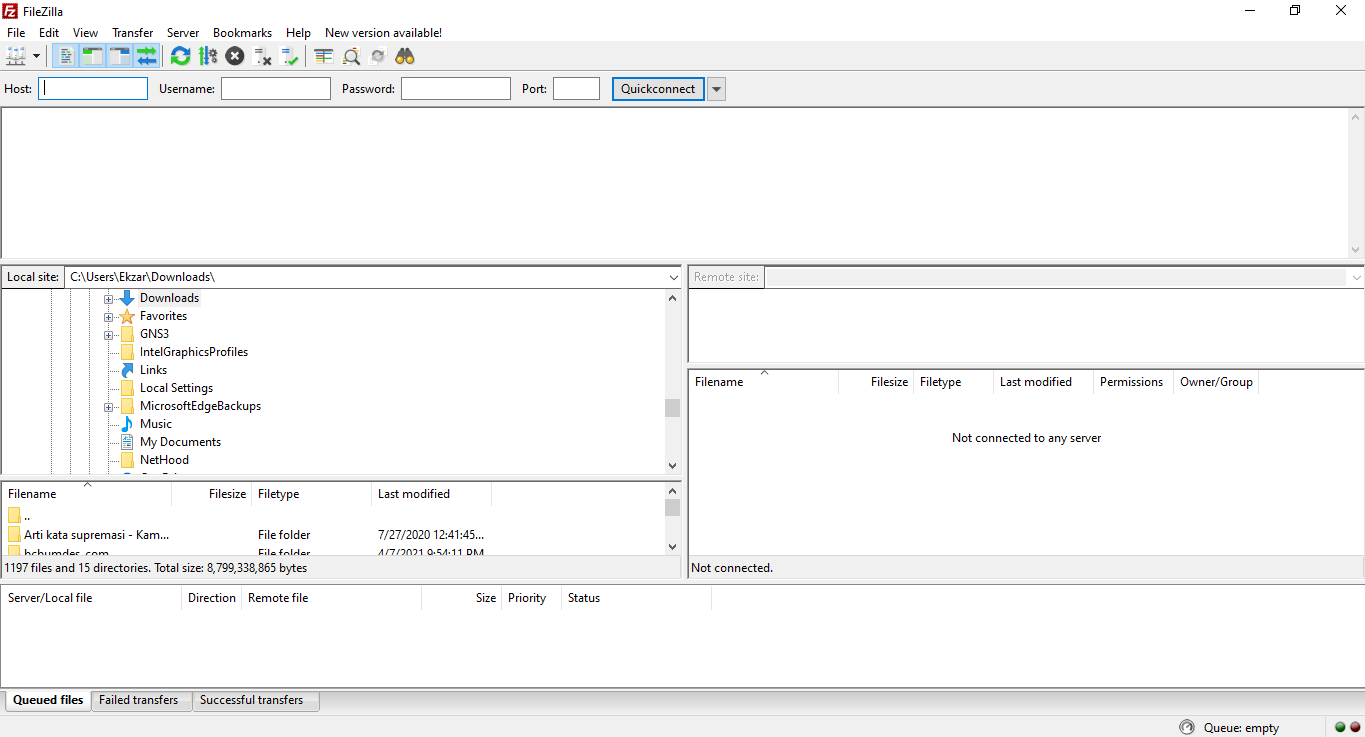
Task: Open the Edit menu
Action: (49, 33)
